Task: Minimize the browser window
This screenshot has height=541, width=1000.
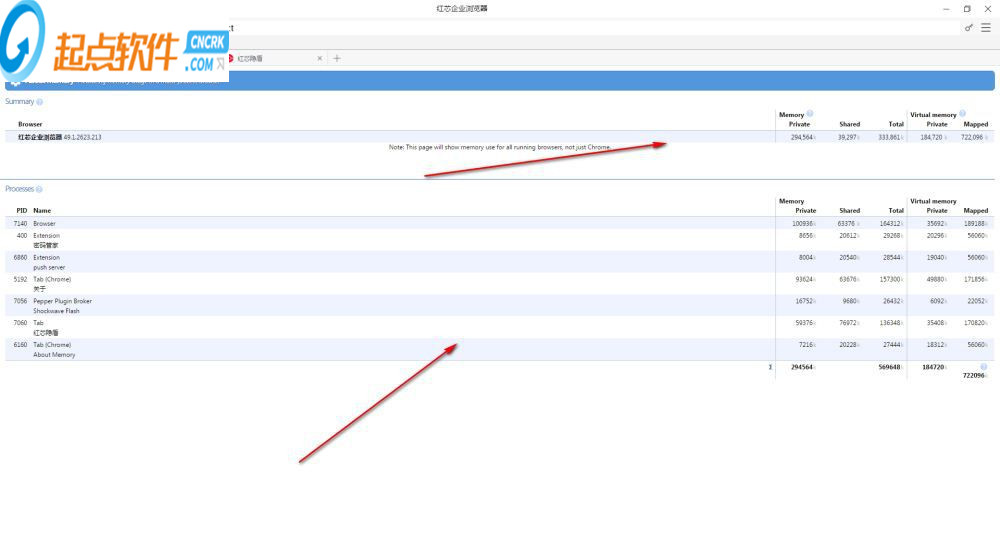Action: pos(946,9)
